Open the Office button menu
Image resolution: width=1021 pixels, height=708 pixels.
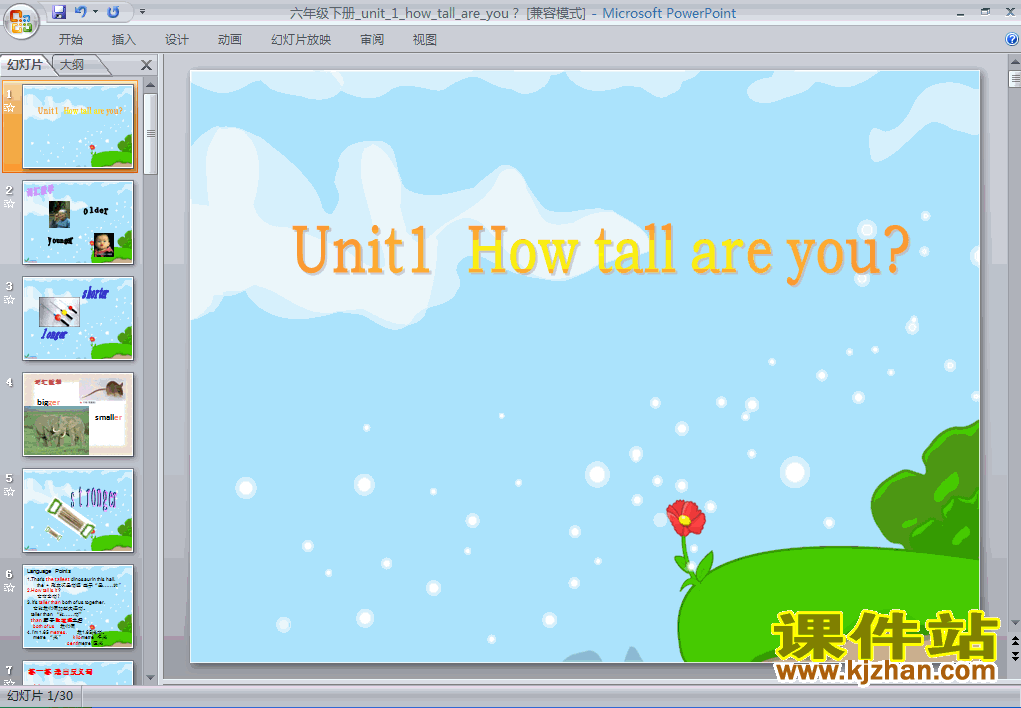coord(21,21)
